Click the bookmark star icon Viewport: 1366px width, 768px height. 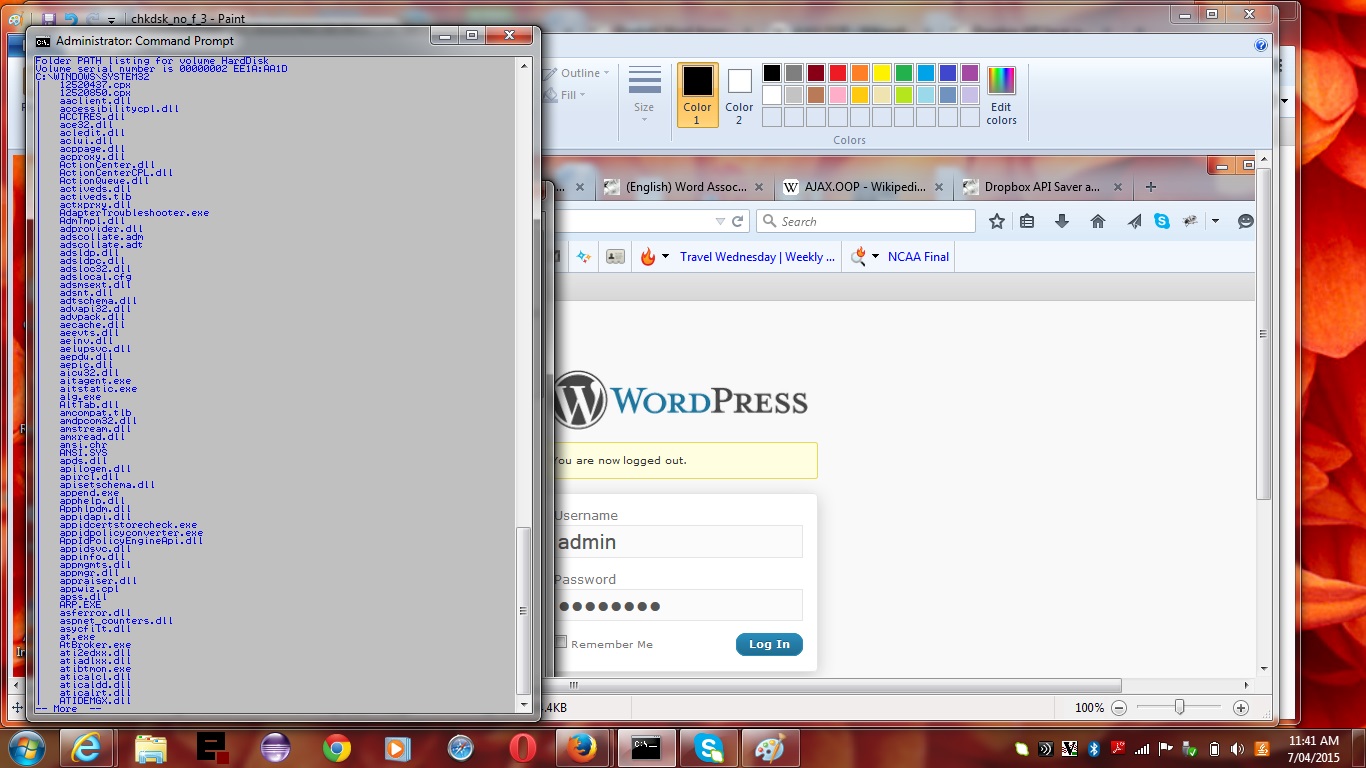tap(996, 221)
